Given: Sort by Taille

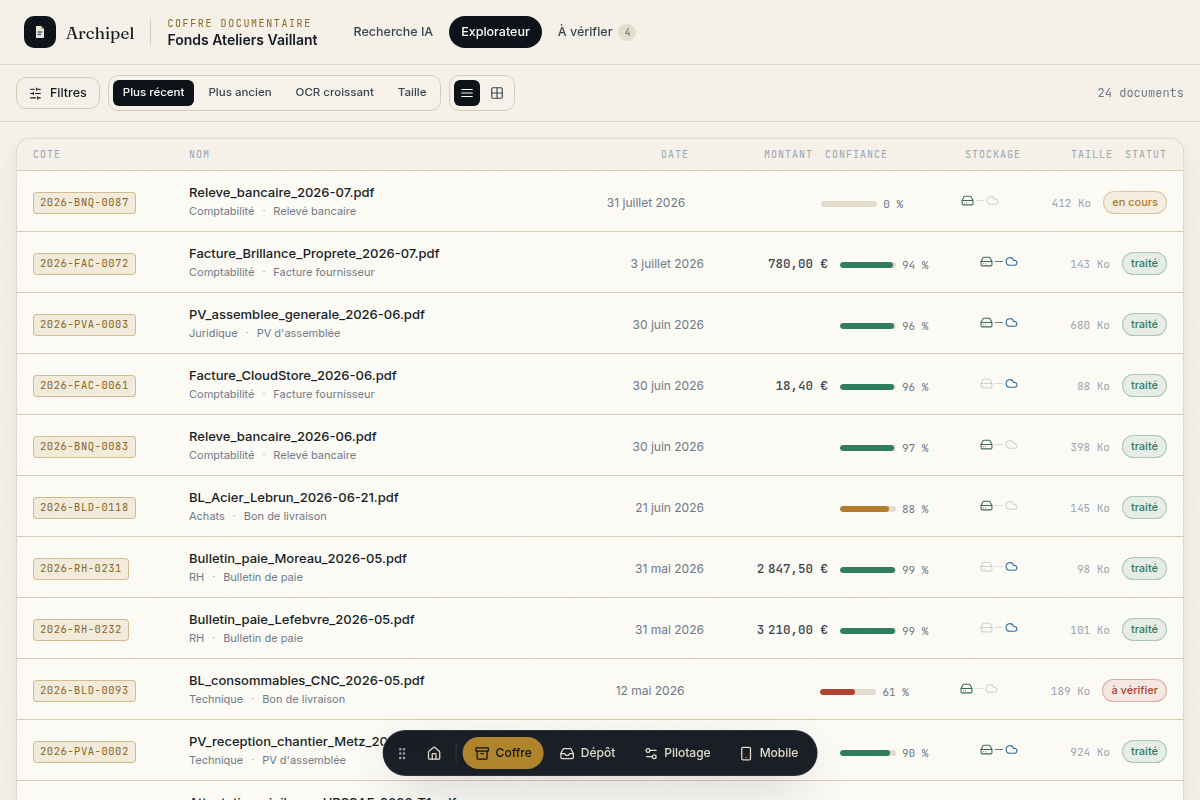Looking at the screenshot, I should pyautogui.click(x=412, y=93).
